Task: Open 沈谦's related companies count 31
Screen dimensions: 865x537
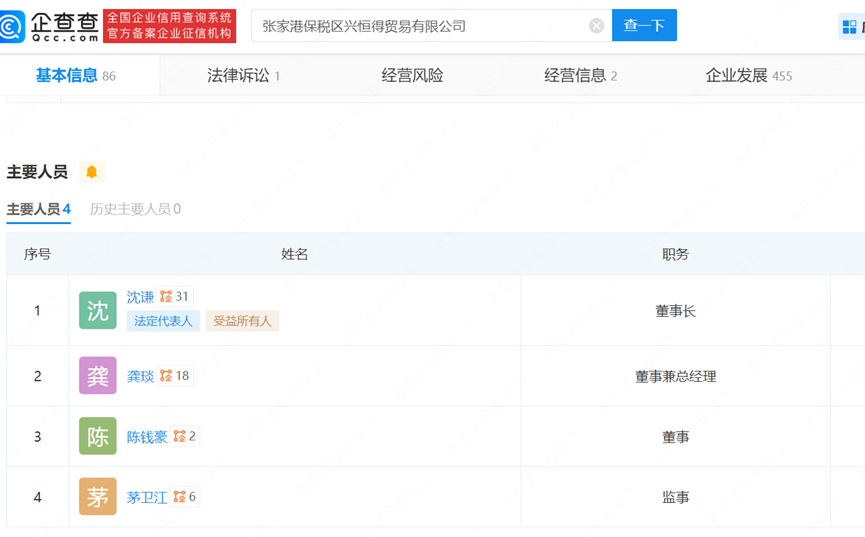Action: click(x=174, y=297)
